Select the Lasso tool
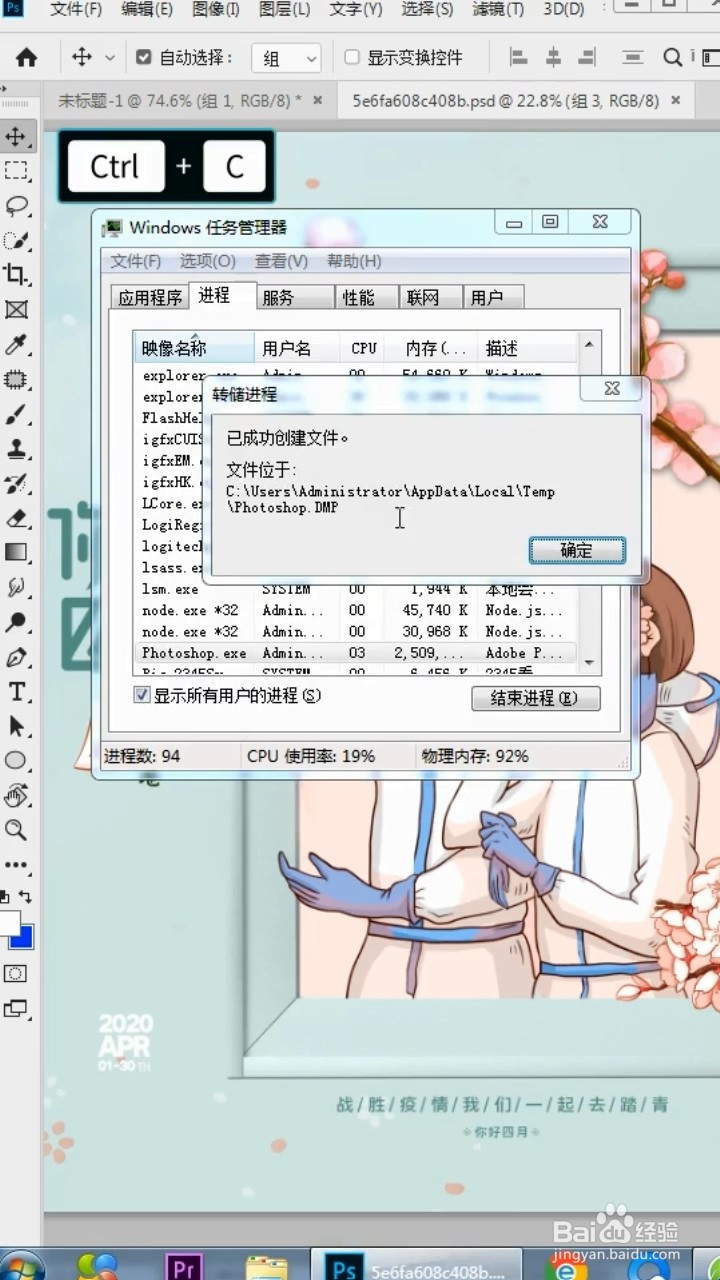Viewport: 720px width, 1280px height. 16,206
